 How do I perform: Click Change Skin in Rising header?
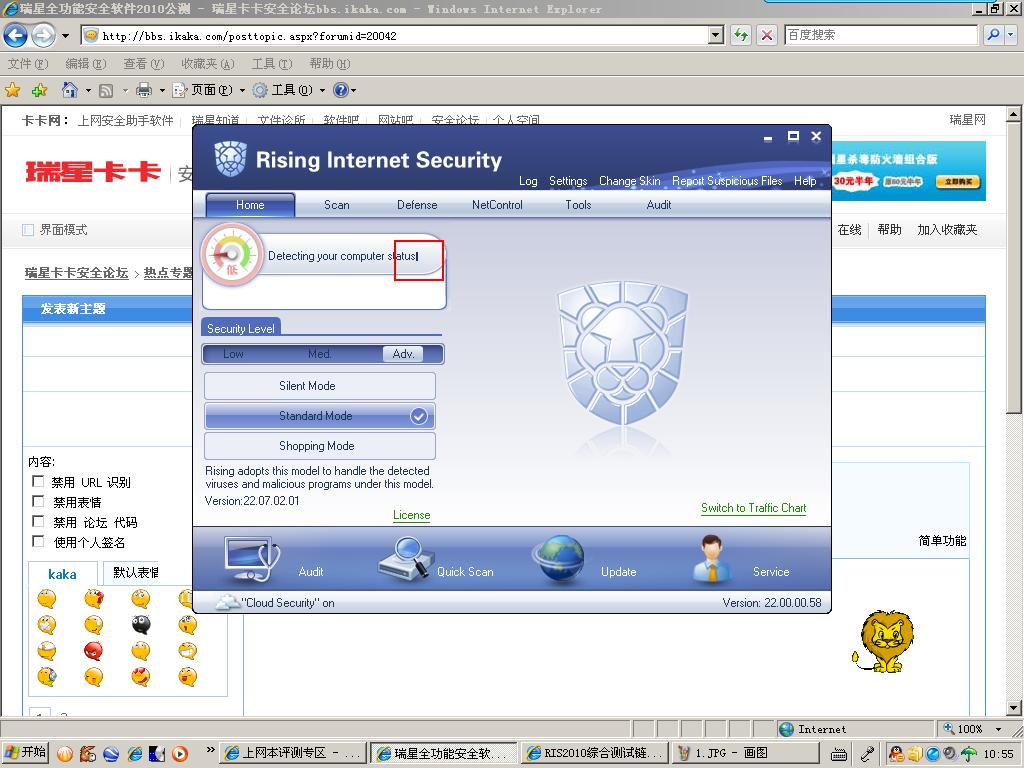(630, 181)
